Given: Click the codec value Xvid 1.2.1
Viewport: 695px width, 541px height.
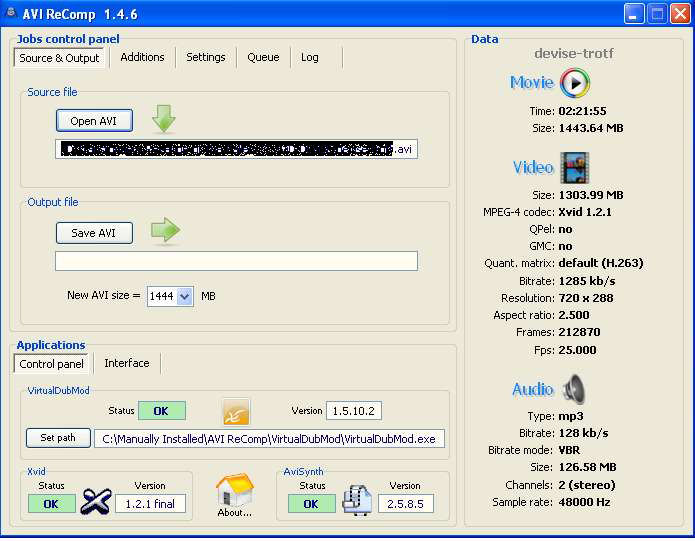Looking at the screenshot, I should click(585, 212).
